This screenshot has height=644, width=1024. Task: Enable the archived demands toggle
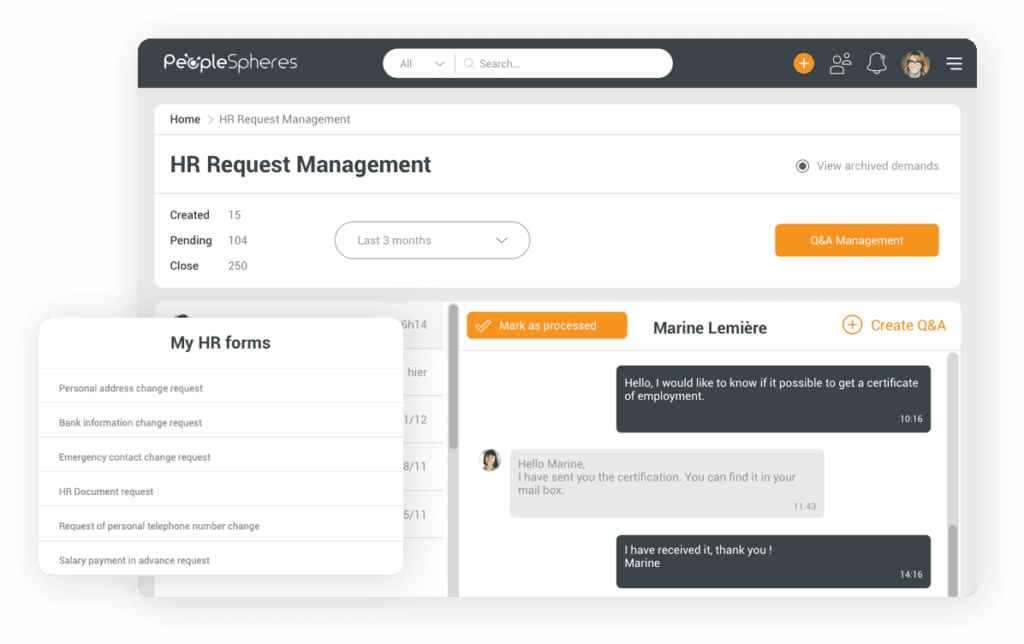[x=803, y=166]
